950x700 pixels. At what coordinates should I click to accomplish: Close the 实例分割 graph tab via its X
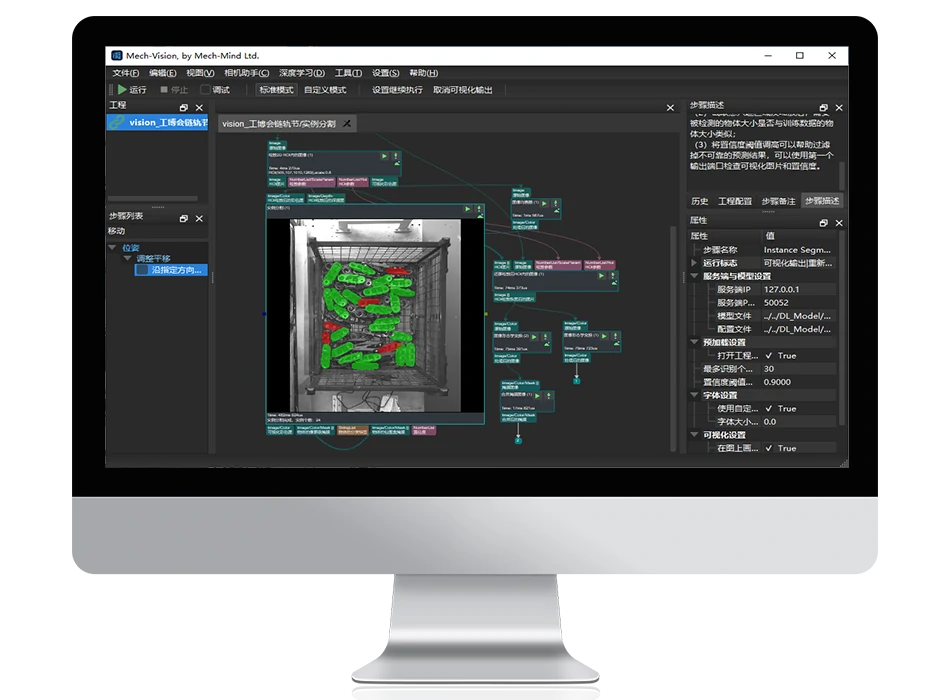347,124
